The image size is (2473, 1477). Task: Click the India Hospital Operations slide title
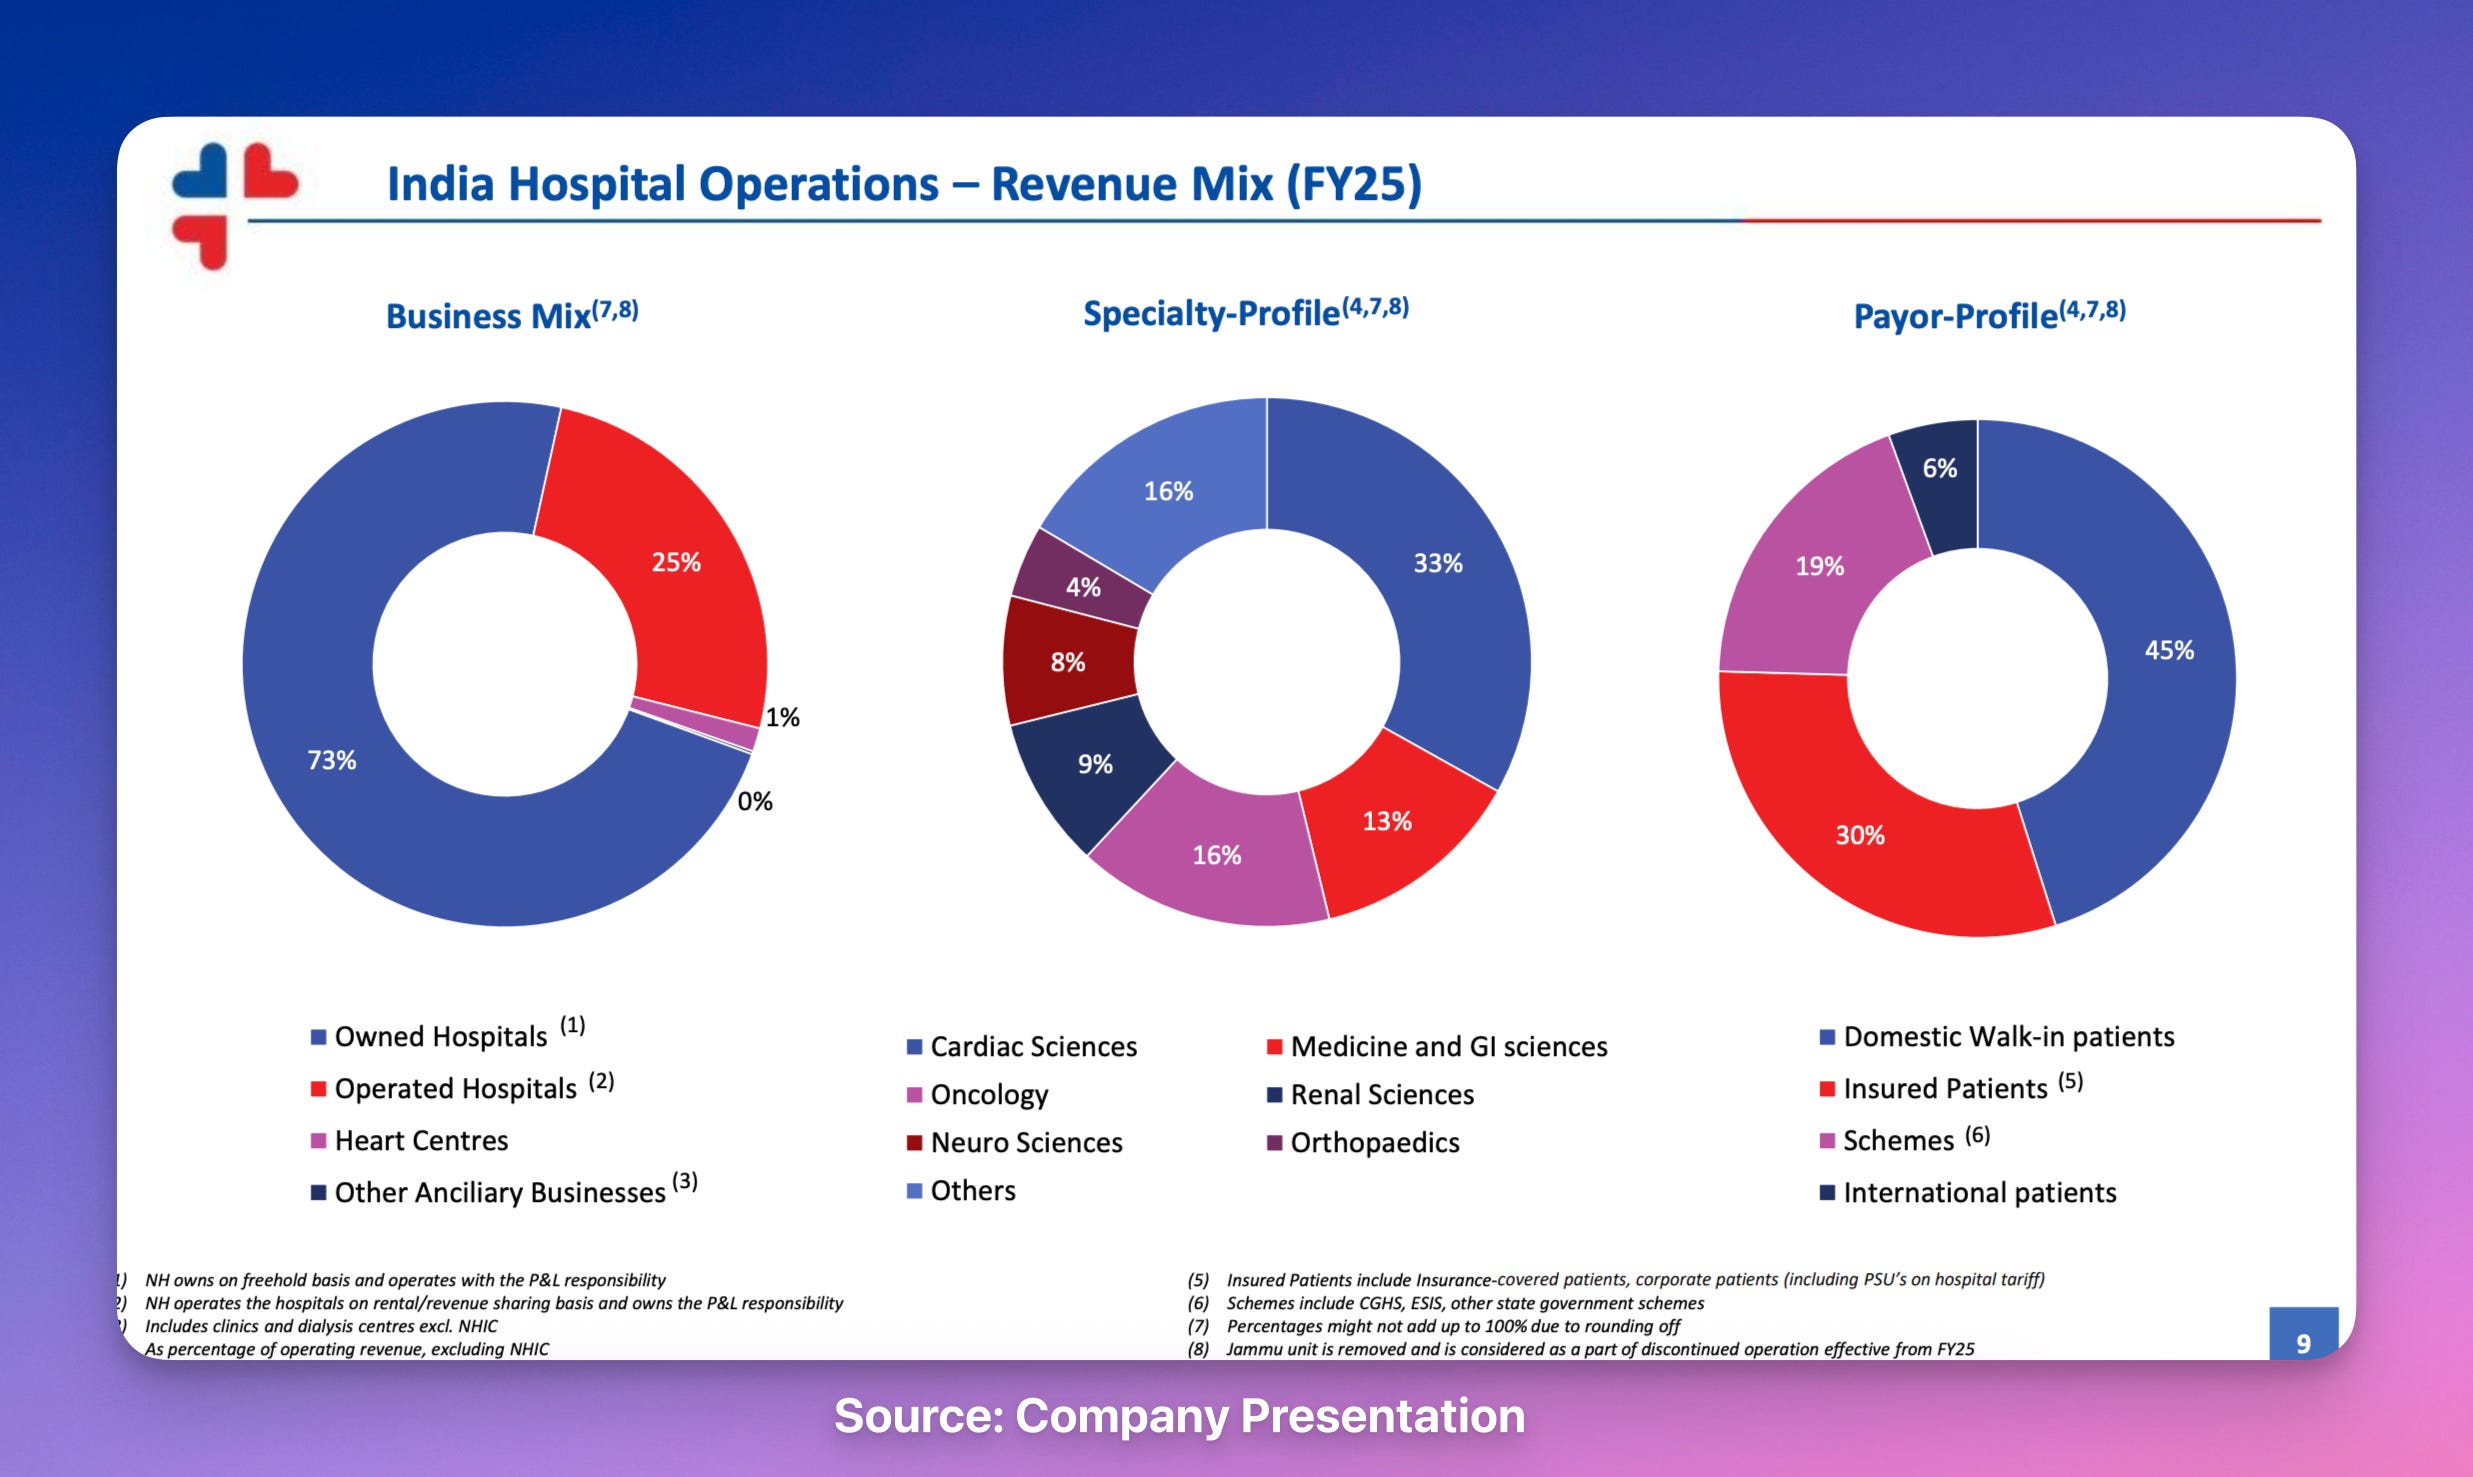pos(904,184)
